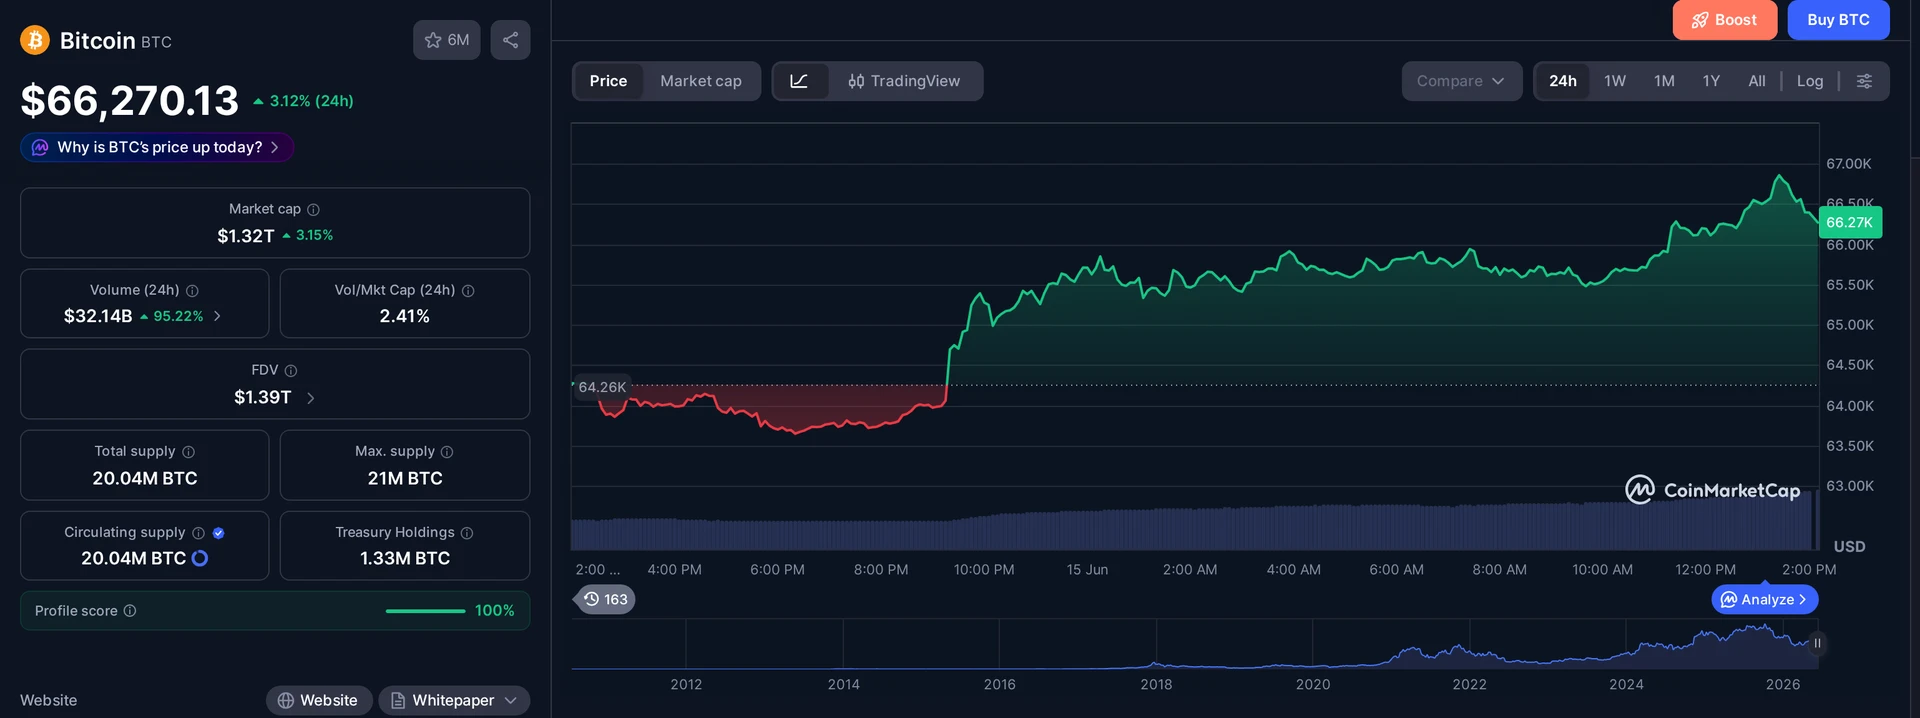Click the USD currency label
The width and height of the screenshot is (1920, 718).
(1849, 546)
